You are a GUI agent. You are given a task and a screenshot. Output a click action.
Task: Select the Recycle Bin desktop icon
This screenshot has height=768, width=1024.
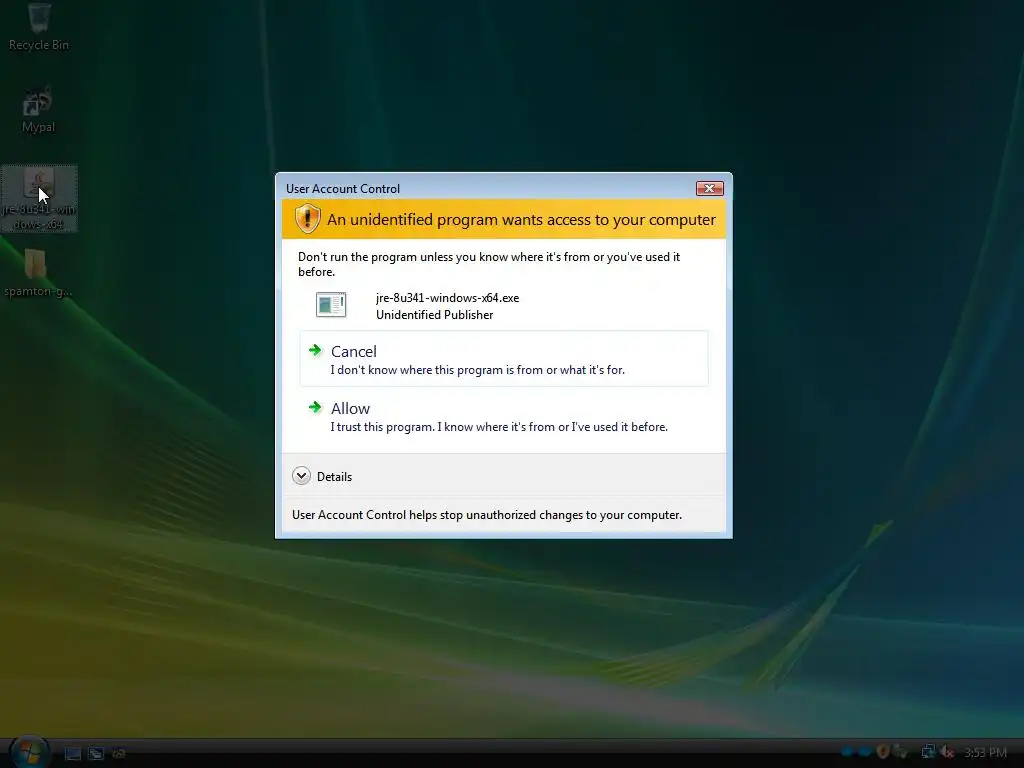point(39,27)
